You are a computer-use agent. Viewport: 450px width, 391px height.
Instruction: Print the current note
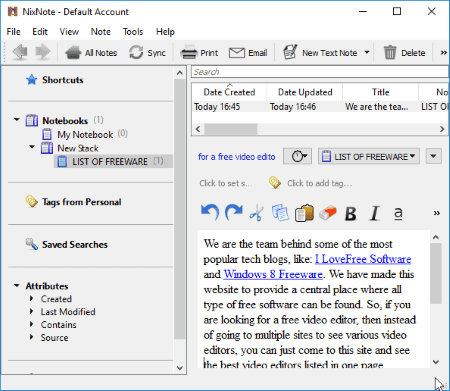tap(199, 53)
